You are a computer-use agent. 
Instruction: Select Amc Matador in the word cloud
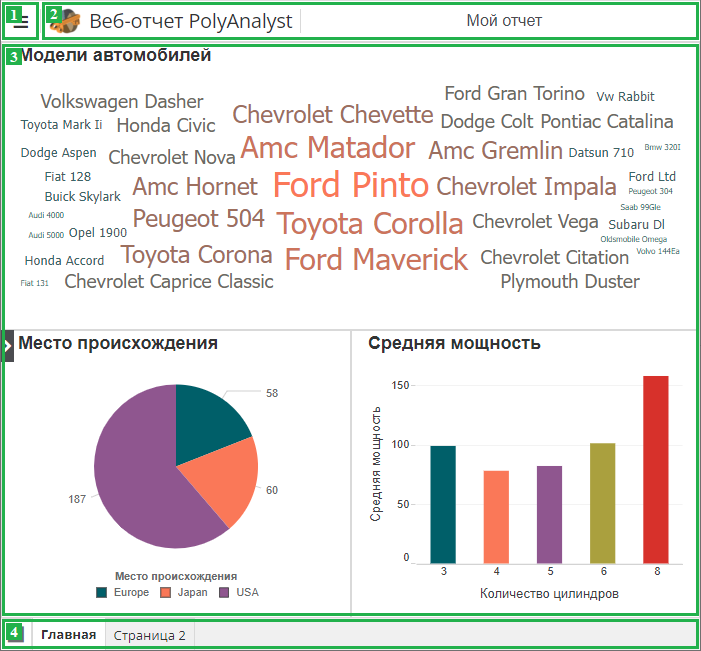pos(328,148)
